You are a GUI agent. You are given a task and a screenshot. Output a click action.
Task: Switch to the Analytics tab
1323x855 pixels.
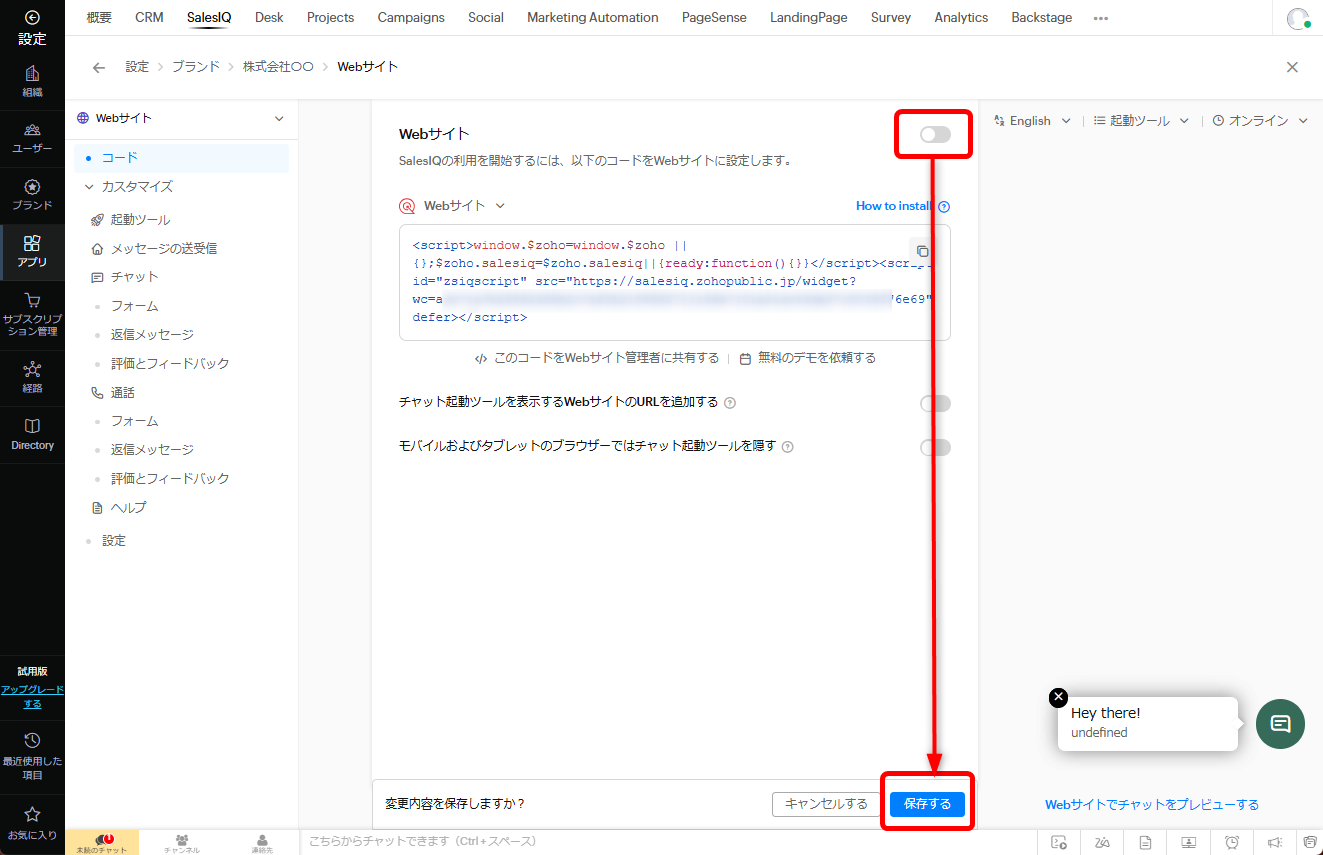click(961, 17)
